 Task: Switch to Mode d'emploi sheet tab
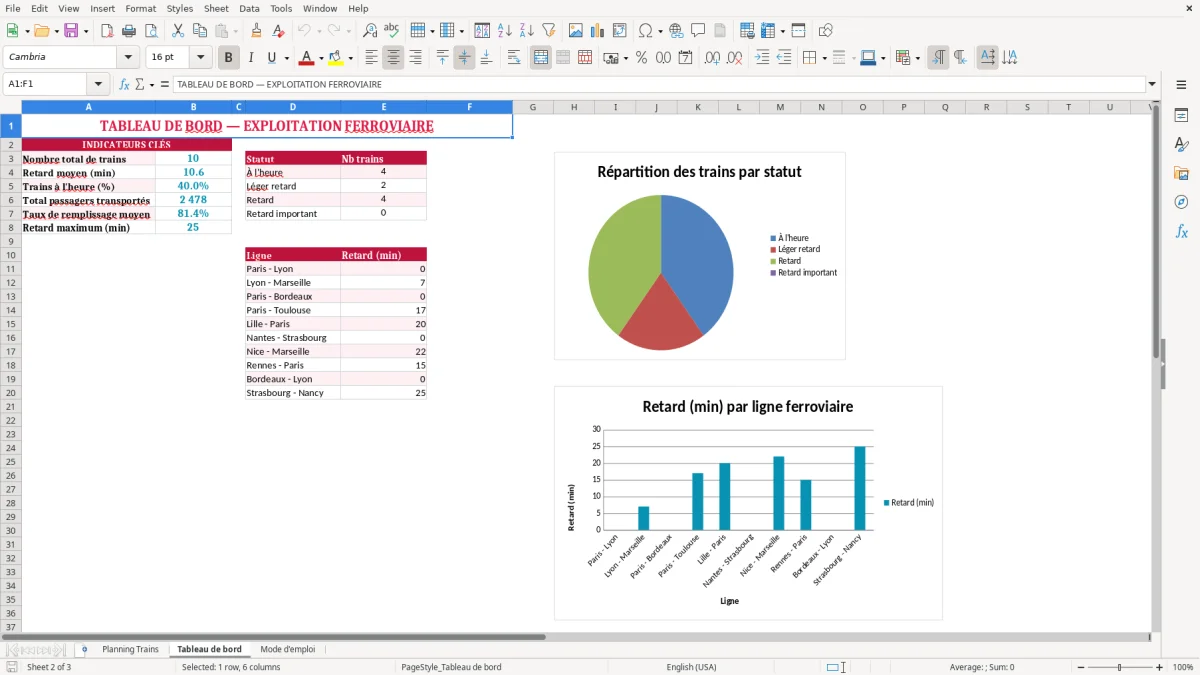[288, 649]
